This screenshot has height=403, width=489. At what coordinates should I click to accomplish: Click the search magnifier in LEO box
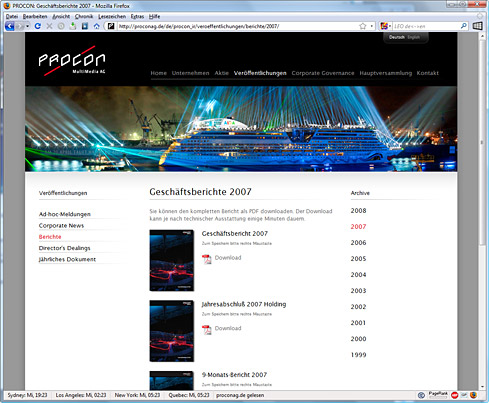click(463, 26)
